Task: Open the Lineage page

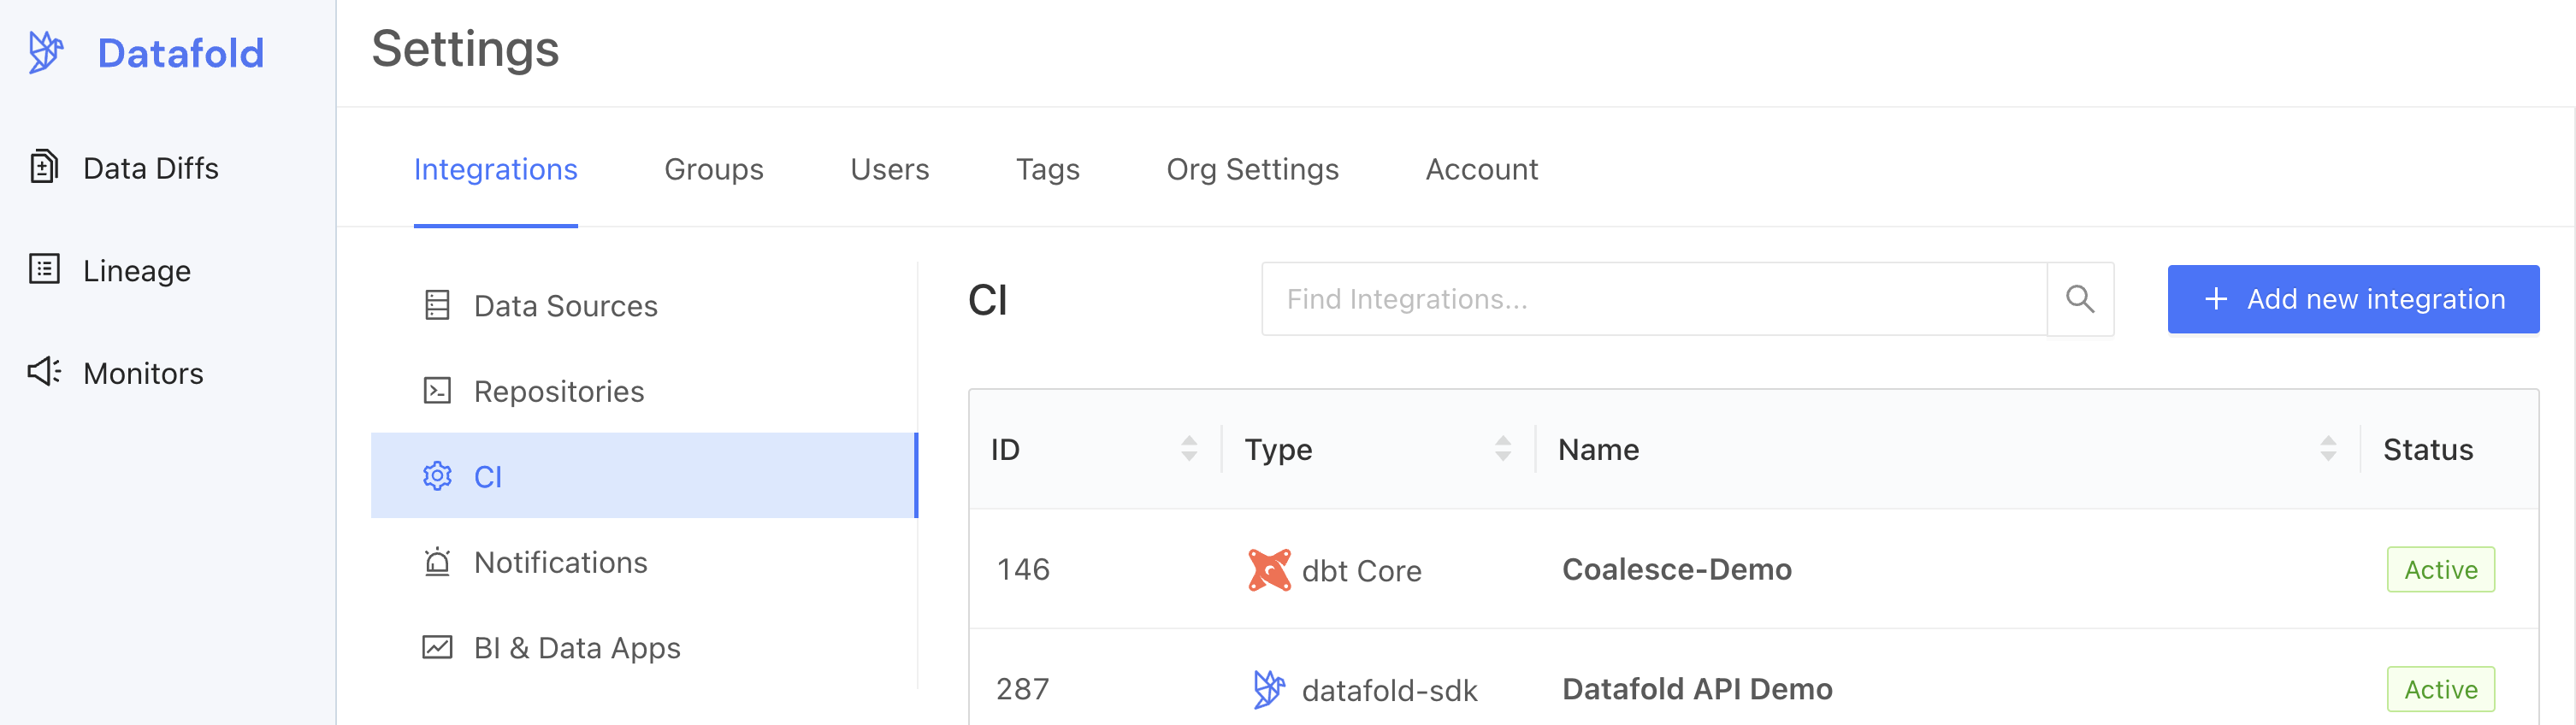Action: click(137, 271)
